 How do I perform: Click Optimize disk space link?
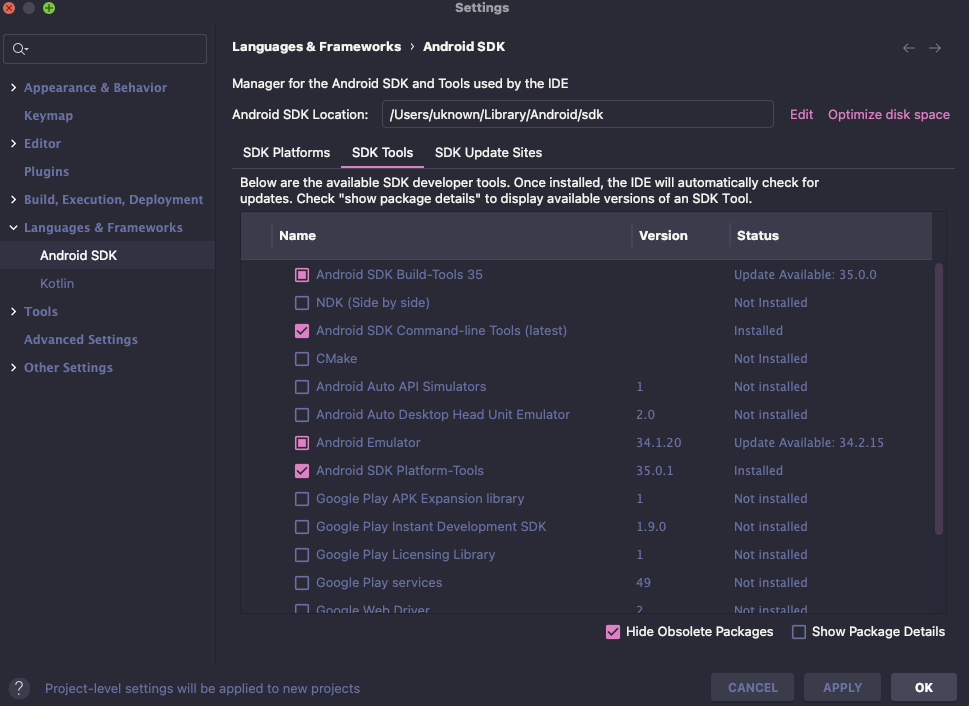click(x=889, y=114)
